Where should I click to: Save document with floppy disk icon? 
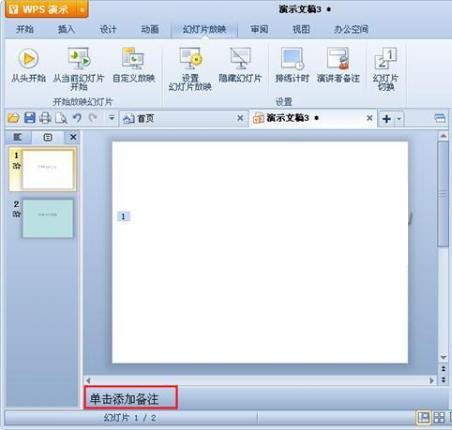click(29, 118)
